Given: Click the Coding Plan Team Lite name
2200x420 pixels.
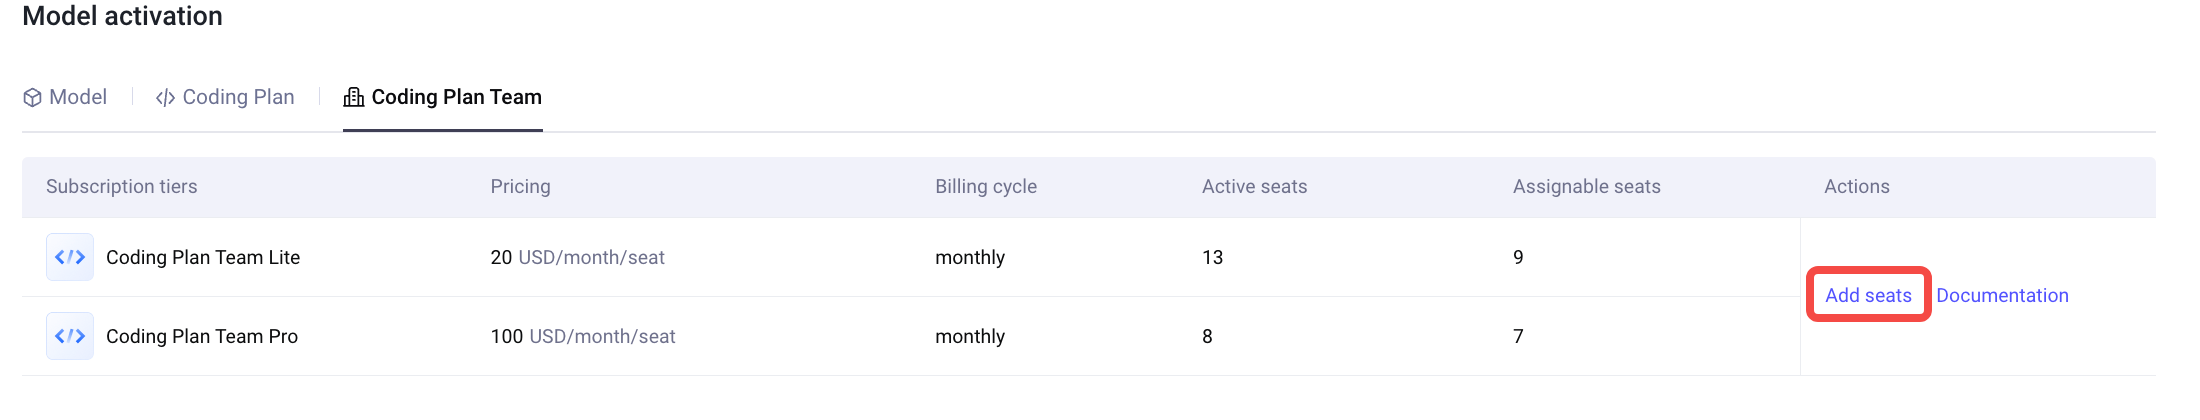Looking at the screenshot, I should click(203, 257).
